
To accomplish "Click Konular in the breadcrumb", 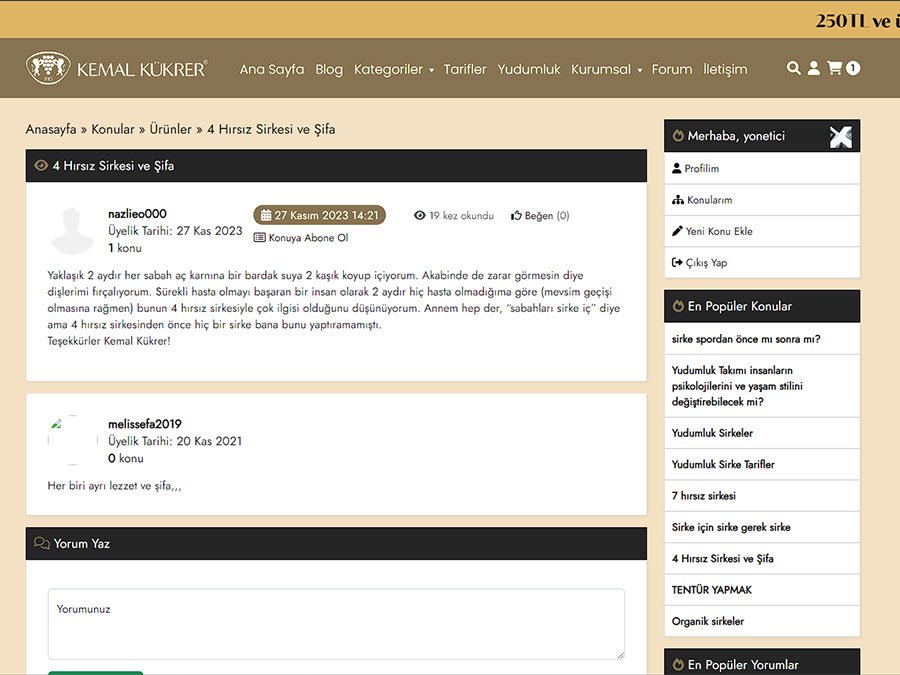I will click(113, 129).
